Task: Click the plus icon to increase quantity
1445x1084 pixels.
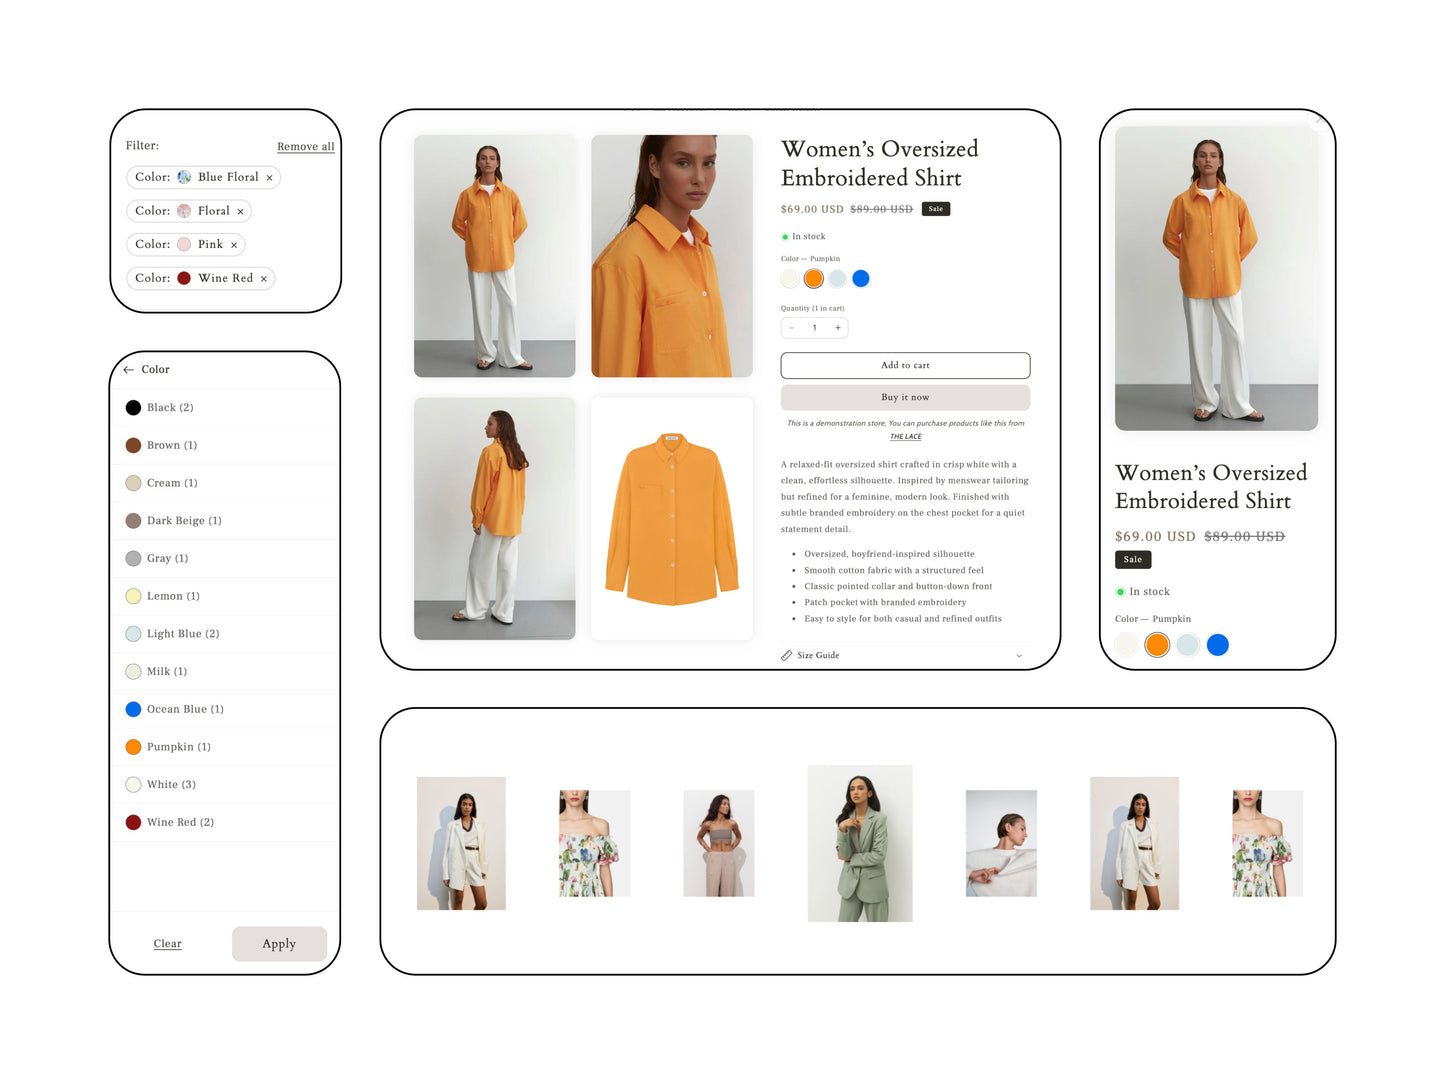Action: click(837, 327)
